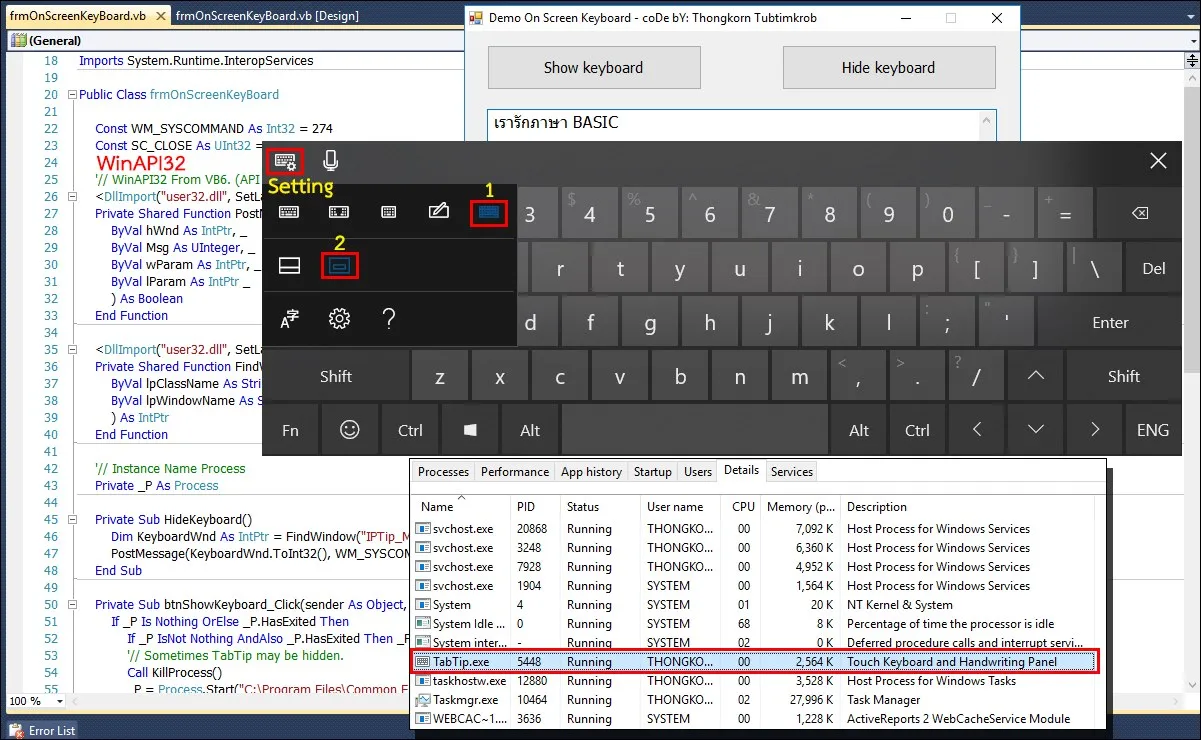Screen dimensions: 1201x740
Task: Open language preferences icon on keyboard
Action: [x=289, y=319]
